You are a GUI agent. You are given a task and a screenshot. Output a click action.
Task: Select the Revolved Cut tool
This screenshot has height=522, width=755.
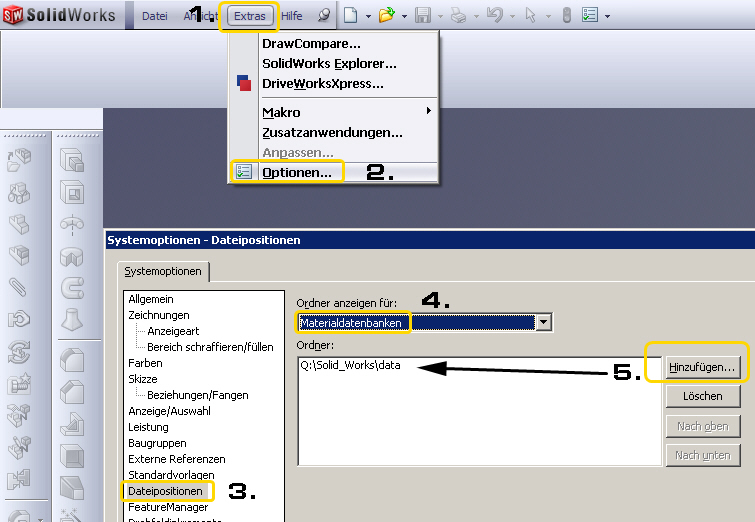coord(72,257)
